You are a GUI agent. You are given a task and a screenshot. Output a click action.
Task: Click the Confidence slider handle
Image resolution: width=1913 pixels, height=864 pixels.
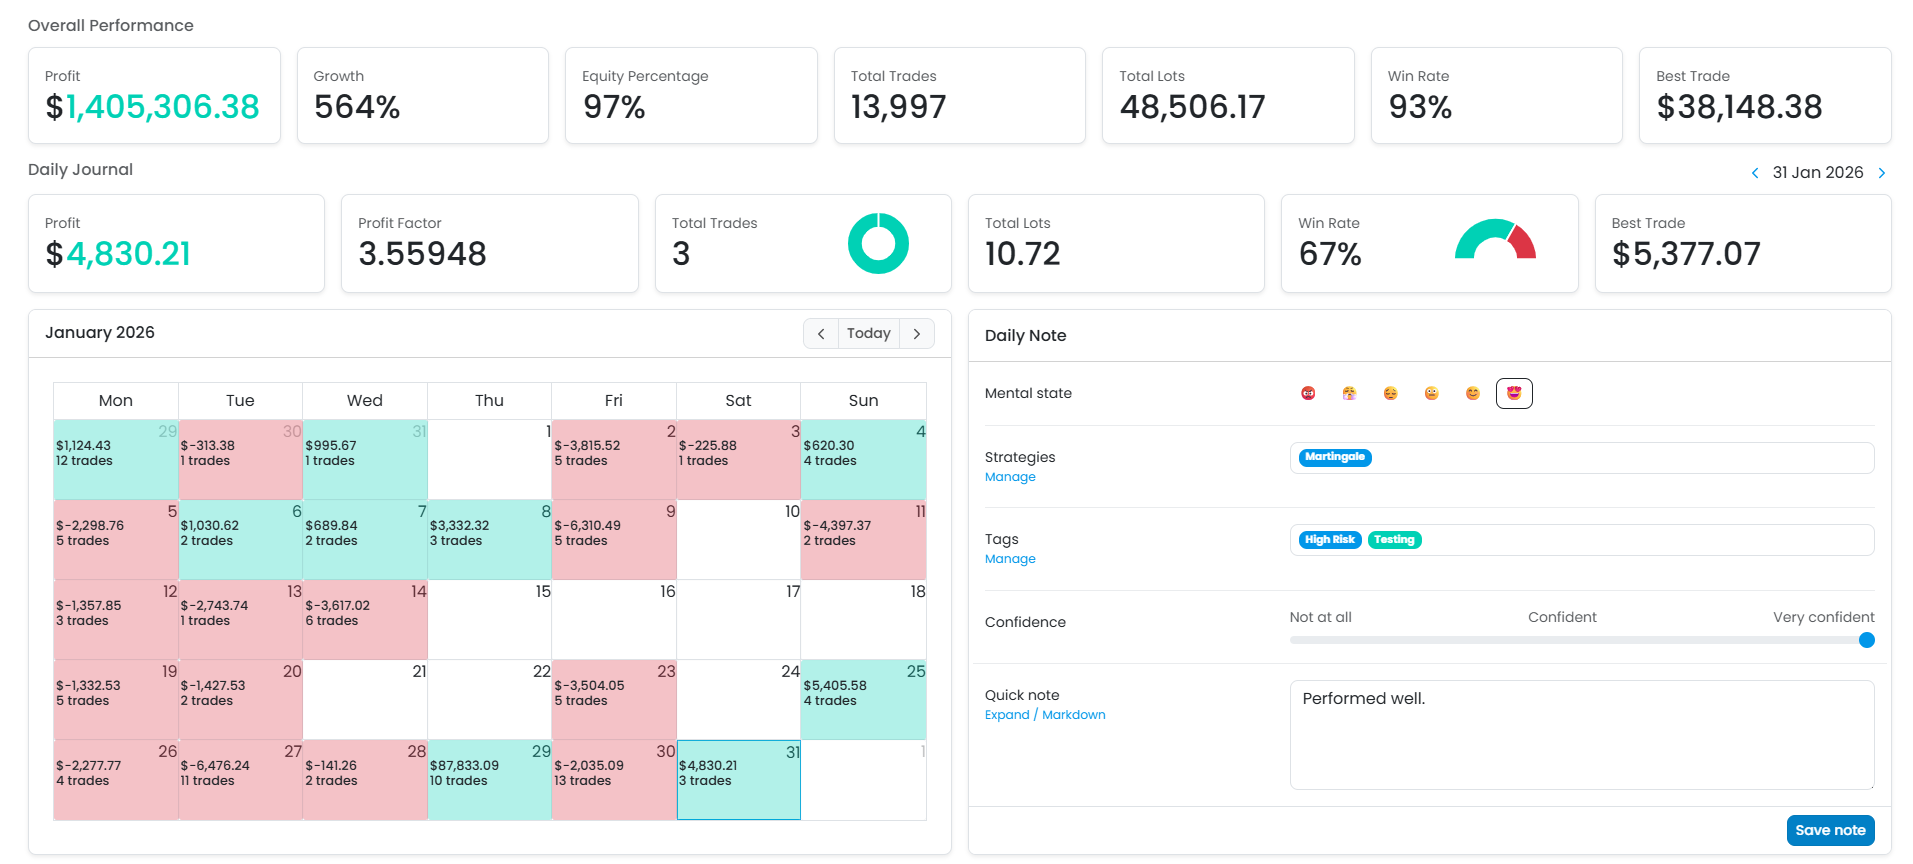[1866, 640]
